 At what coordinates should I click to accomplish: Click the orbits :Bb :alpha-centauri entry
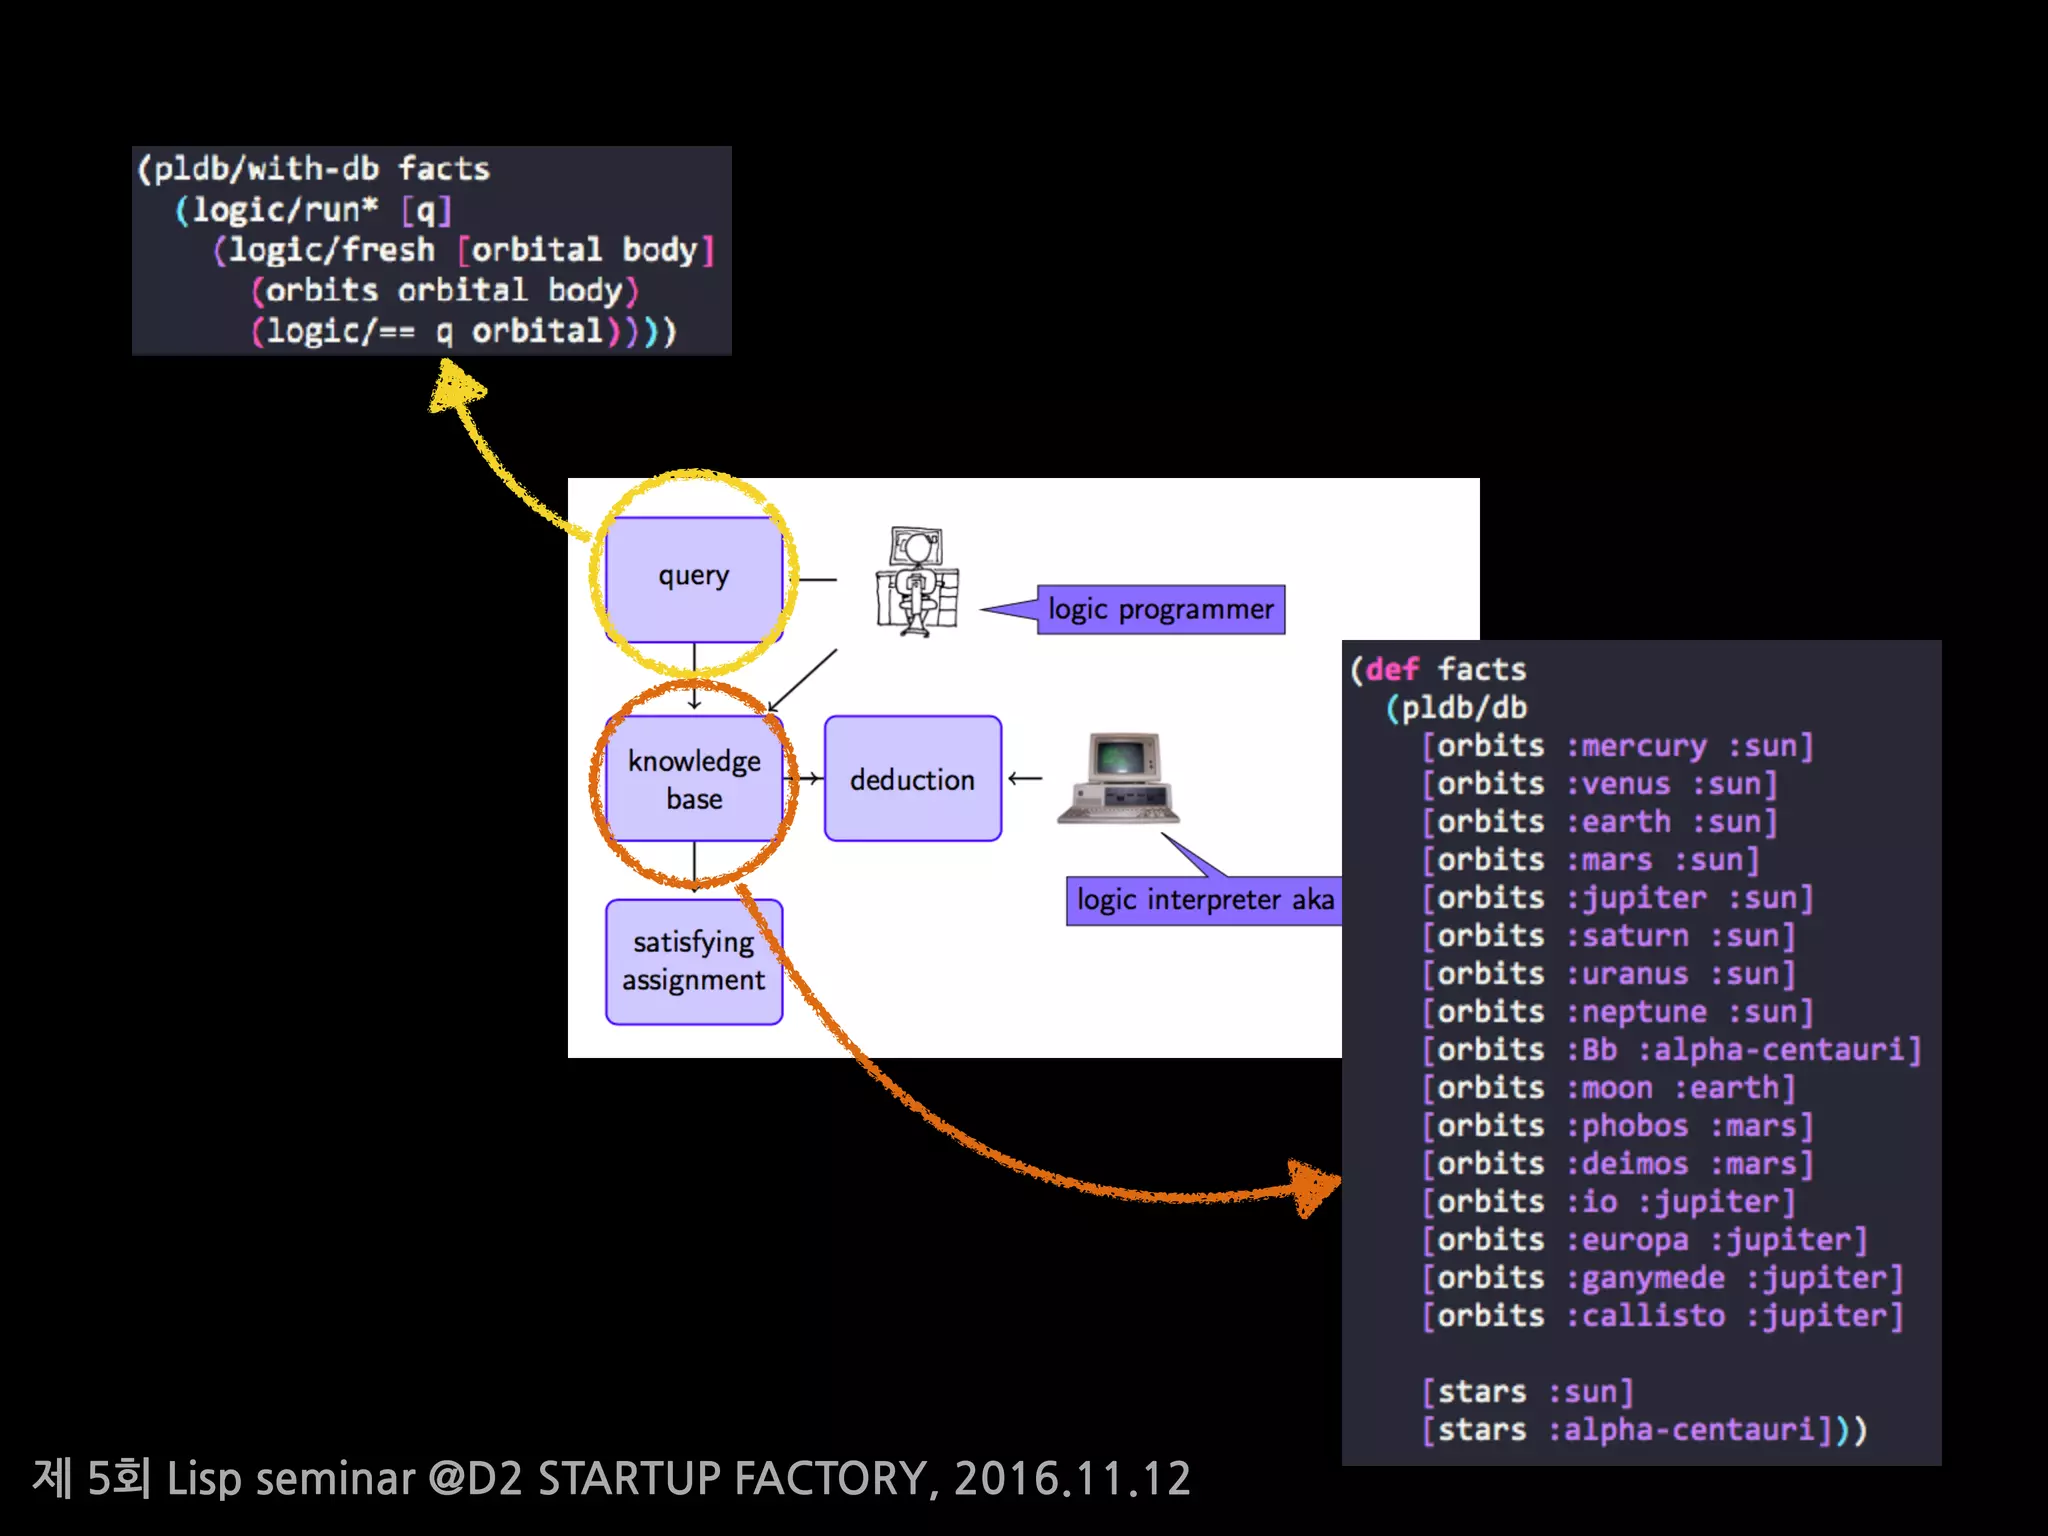[1671, 1050]
